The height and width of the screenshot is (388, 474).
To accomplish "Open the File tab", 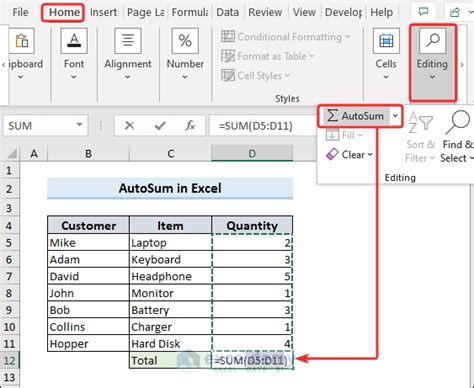I will (20, 12).
